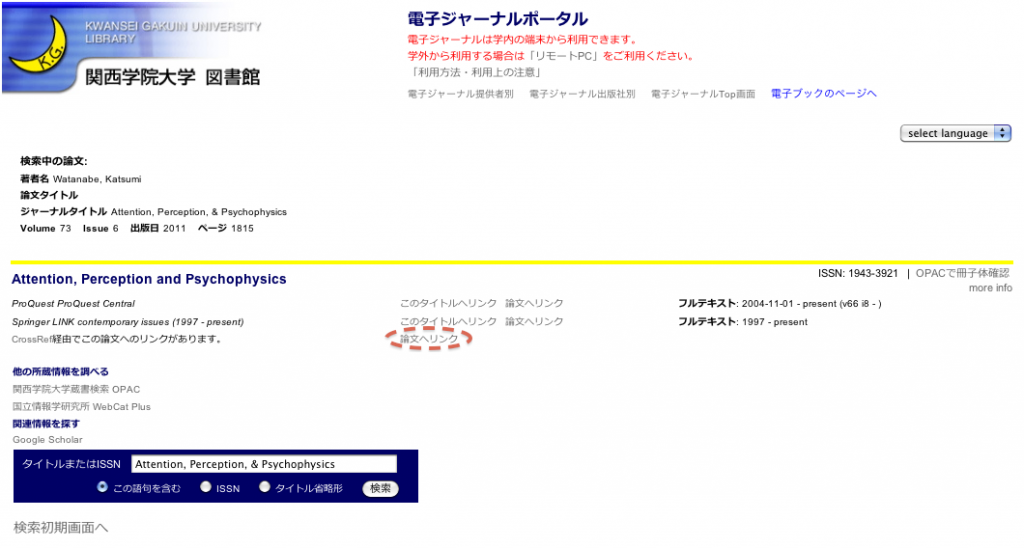Return via 検索初期画面へ link
The width and height of the screenshot is (1024, 548).
(x=60, y=527)
